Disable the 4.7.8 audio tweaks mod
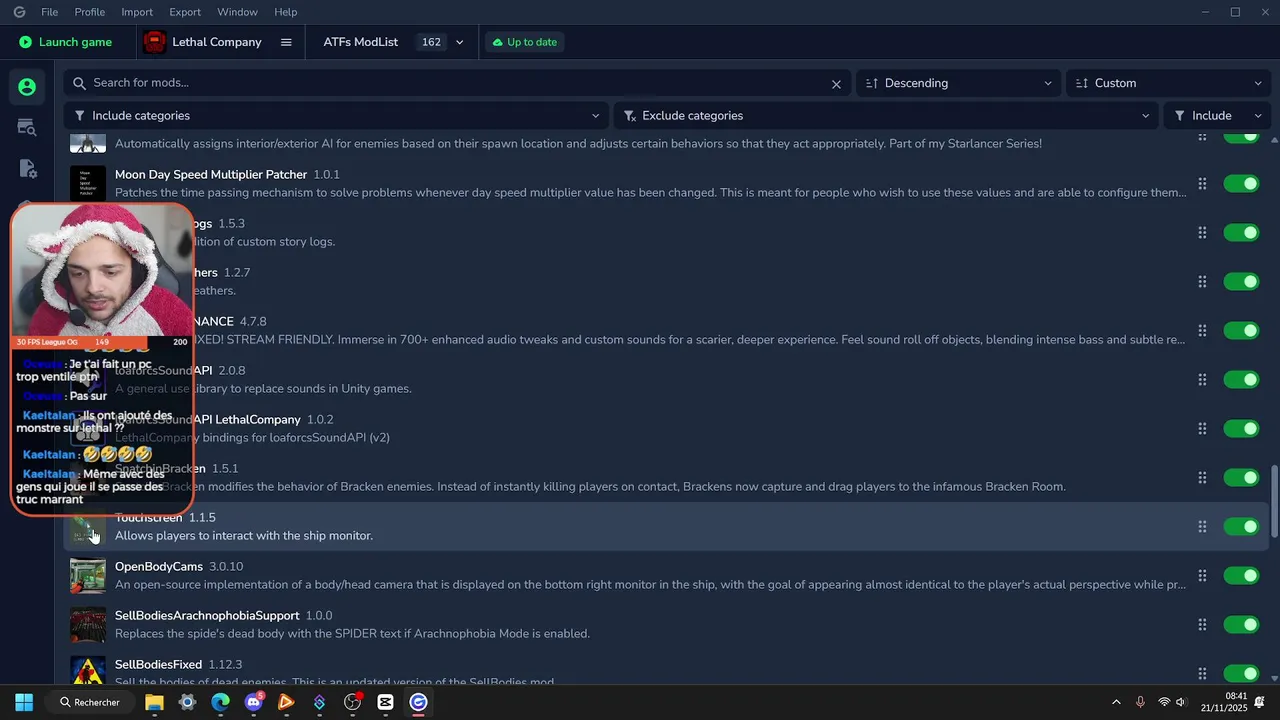The image size is (1280, 720). tap(1241, 331)
